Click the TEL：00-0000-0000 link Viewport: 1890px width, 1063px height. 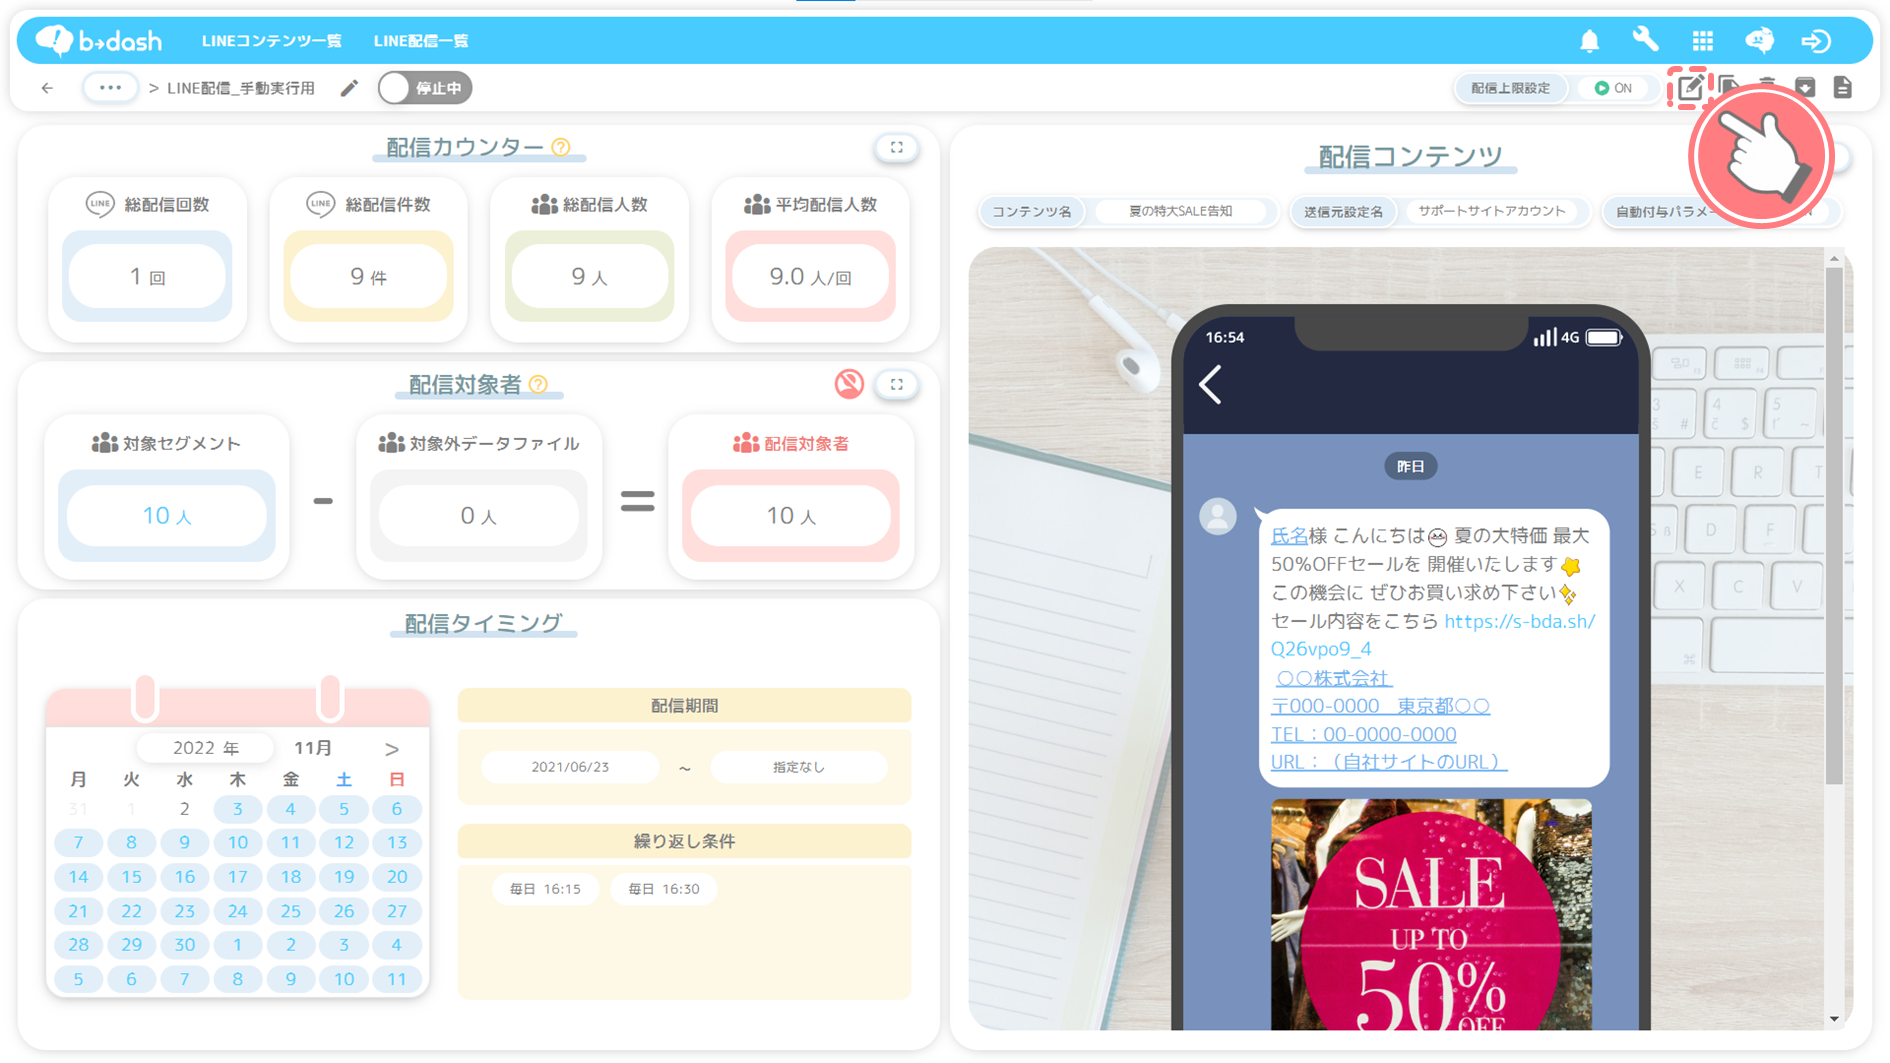[1363, 734]
